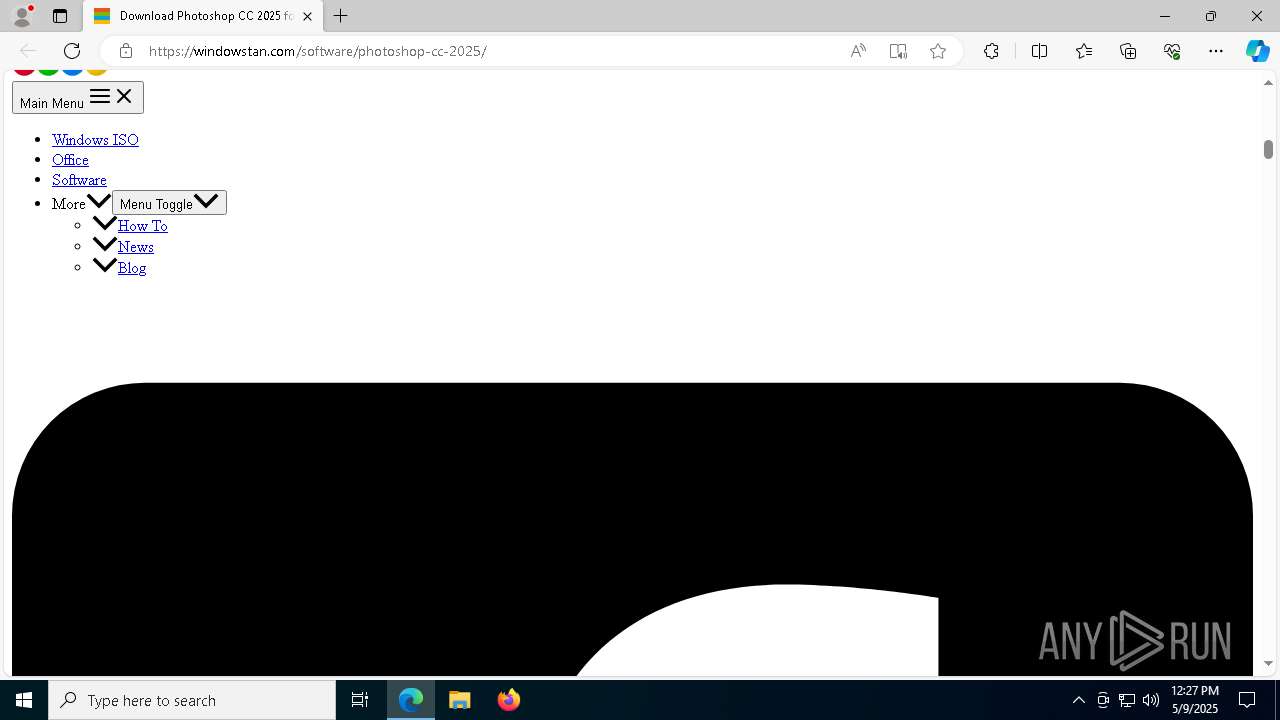Open network status tray icon
The image size is (1280, 720).
[1127, 700]
